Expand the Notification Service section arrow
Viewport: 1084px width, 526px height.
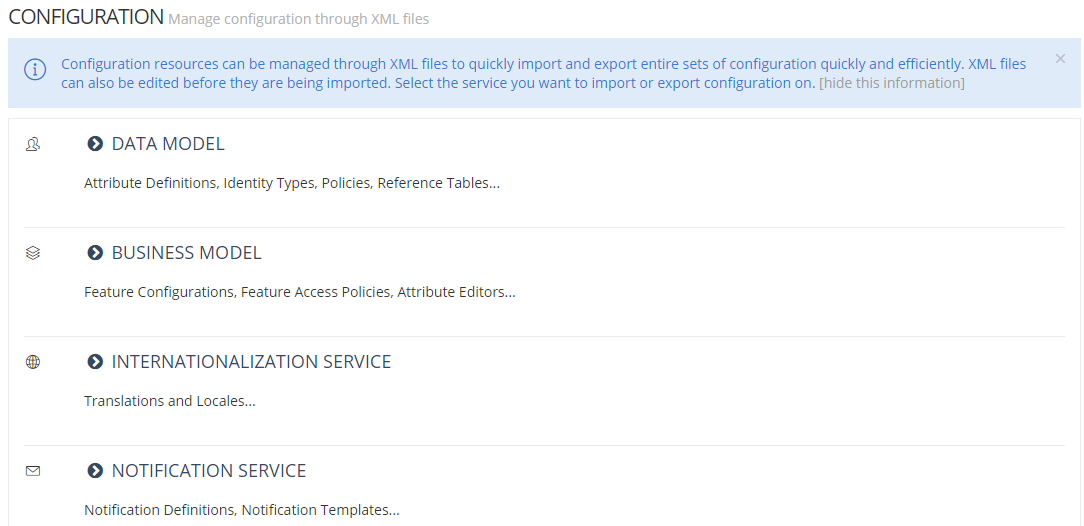[95, 471]
